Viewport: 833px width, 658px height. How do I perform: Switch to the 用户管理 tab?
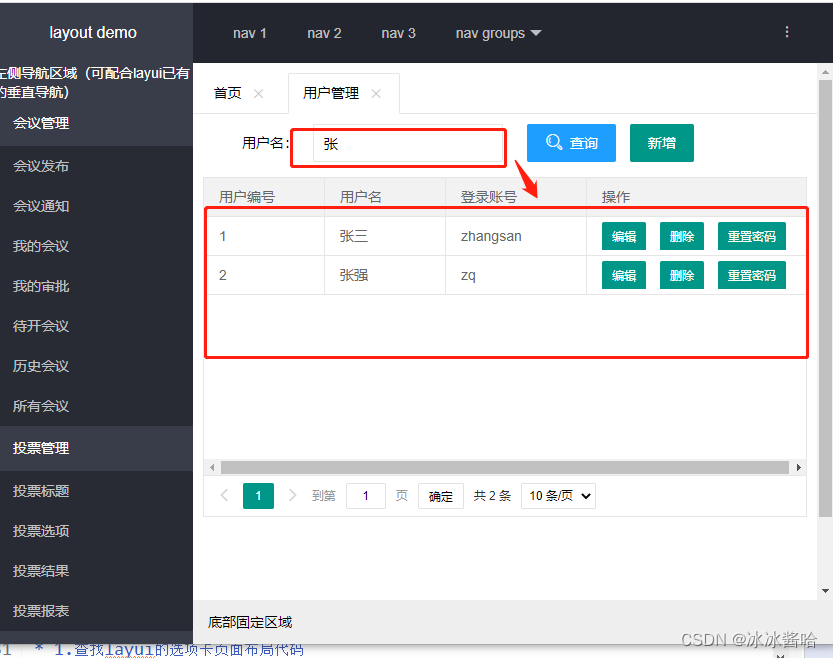[x=331, y=93]
